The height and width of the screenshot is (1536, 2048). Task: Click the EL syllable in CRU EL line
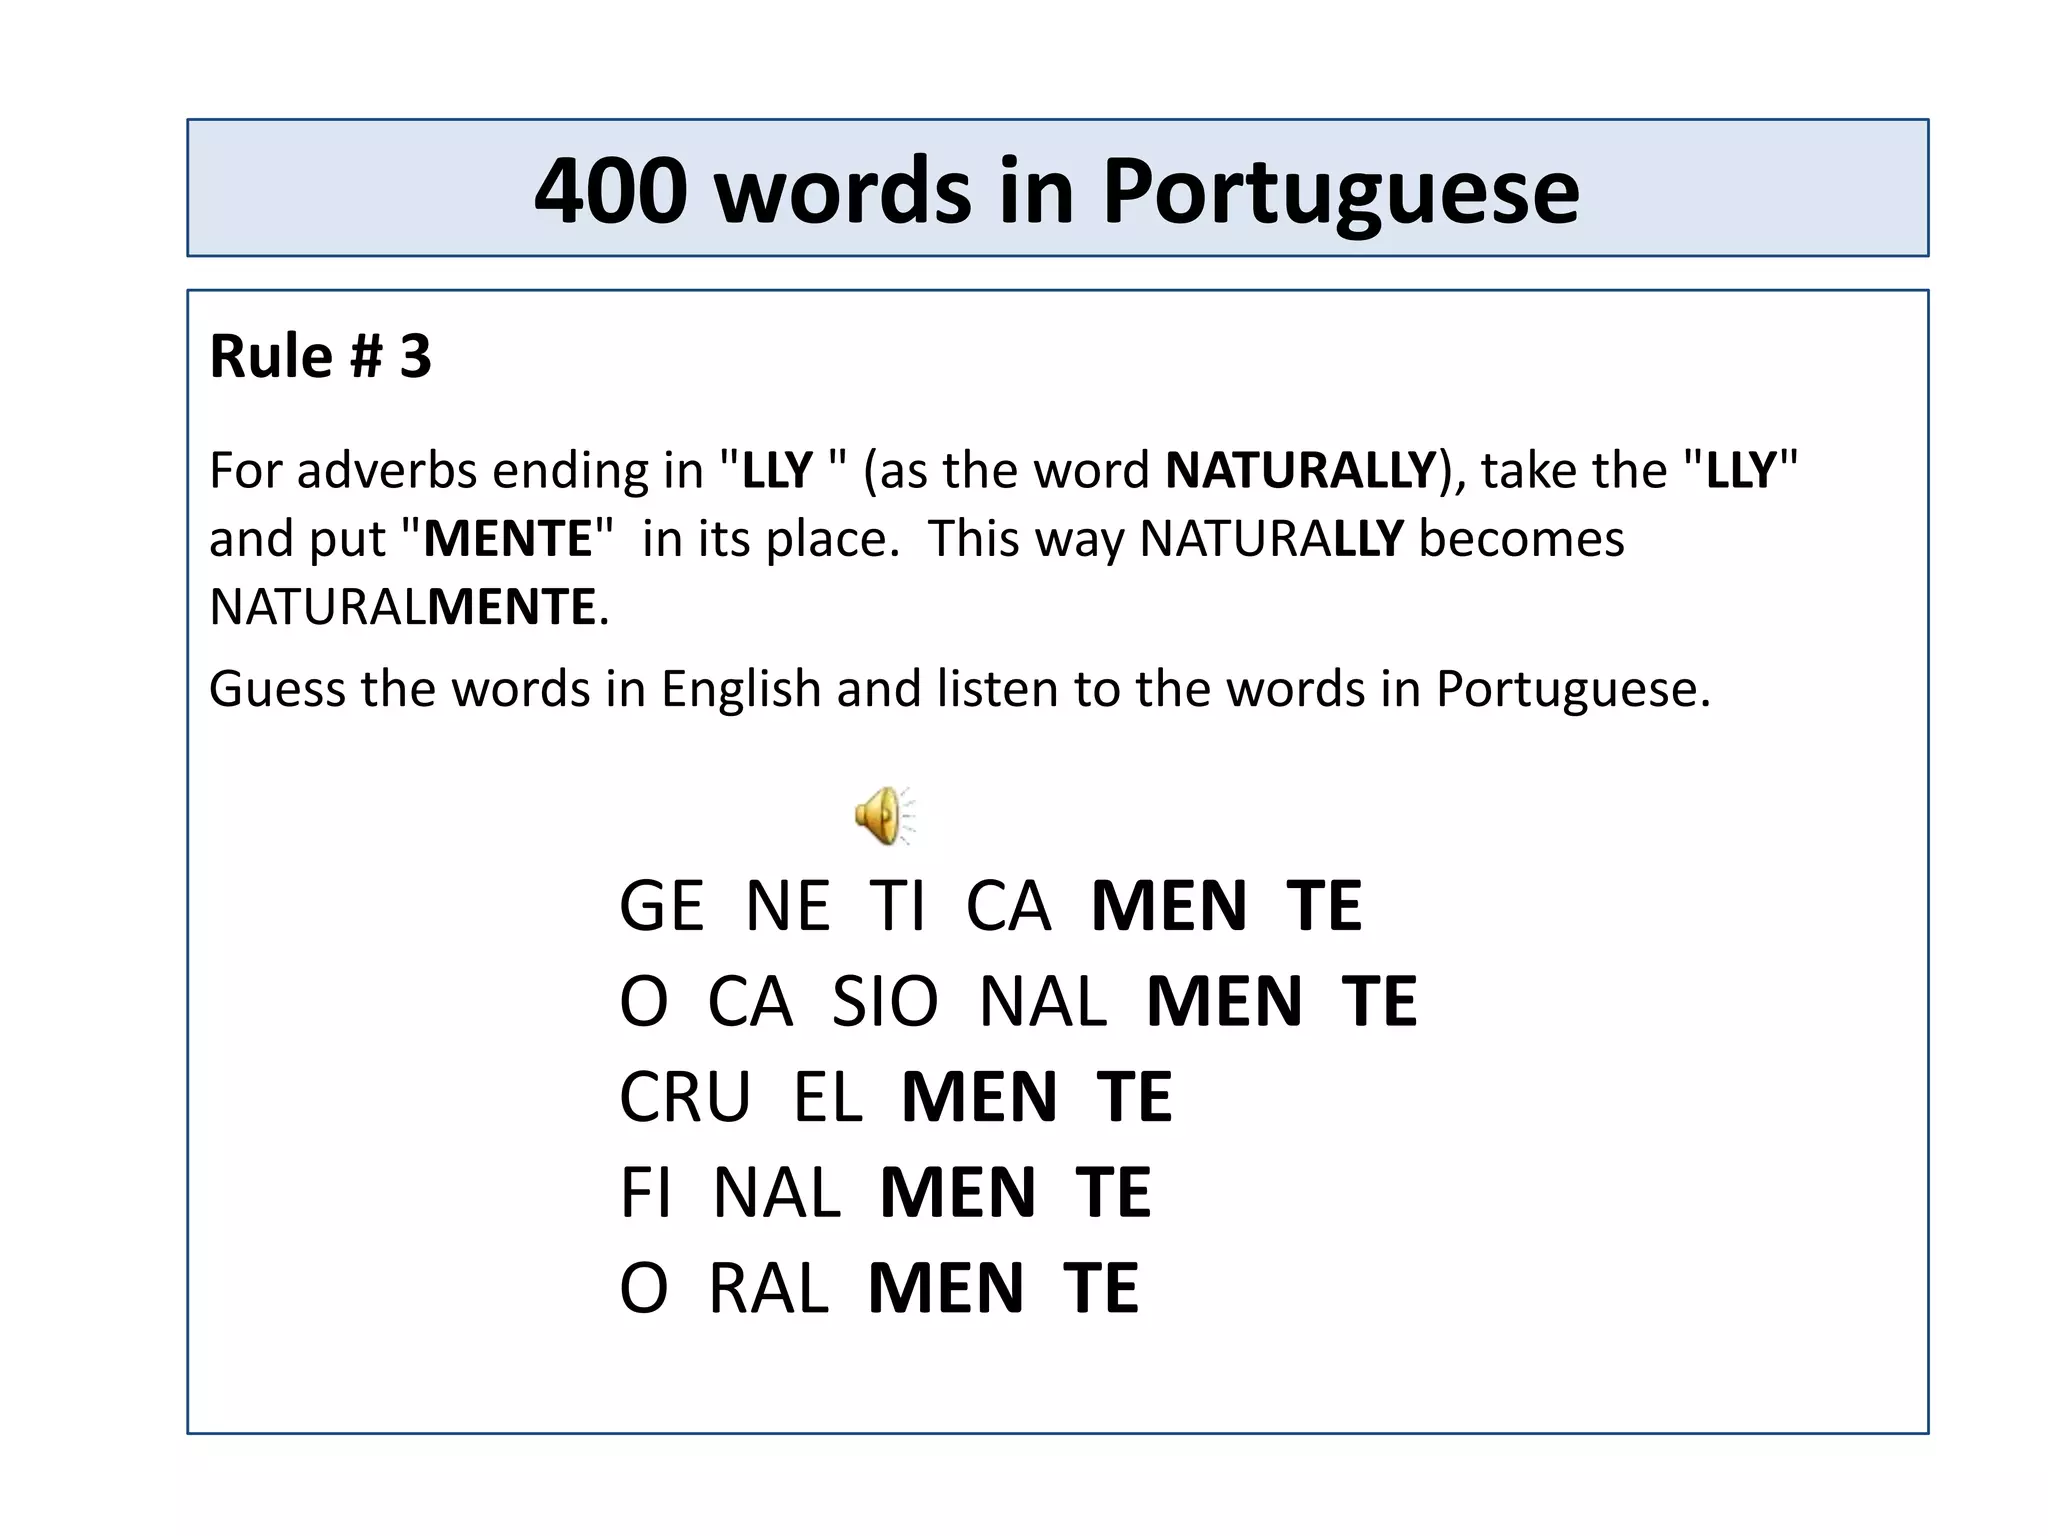tap(828, 1098)
